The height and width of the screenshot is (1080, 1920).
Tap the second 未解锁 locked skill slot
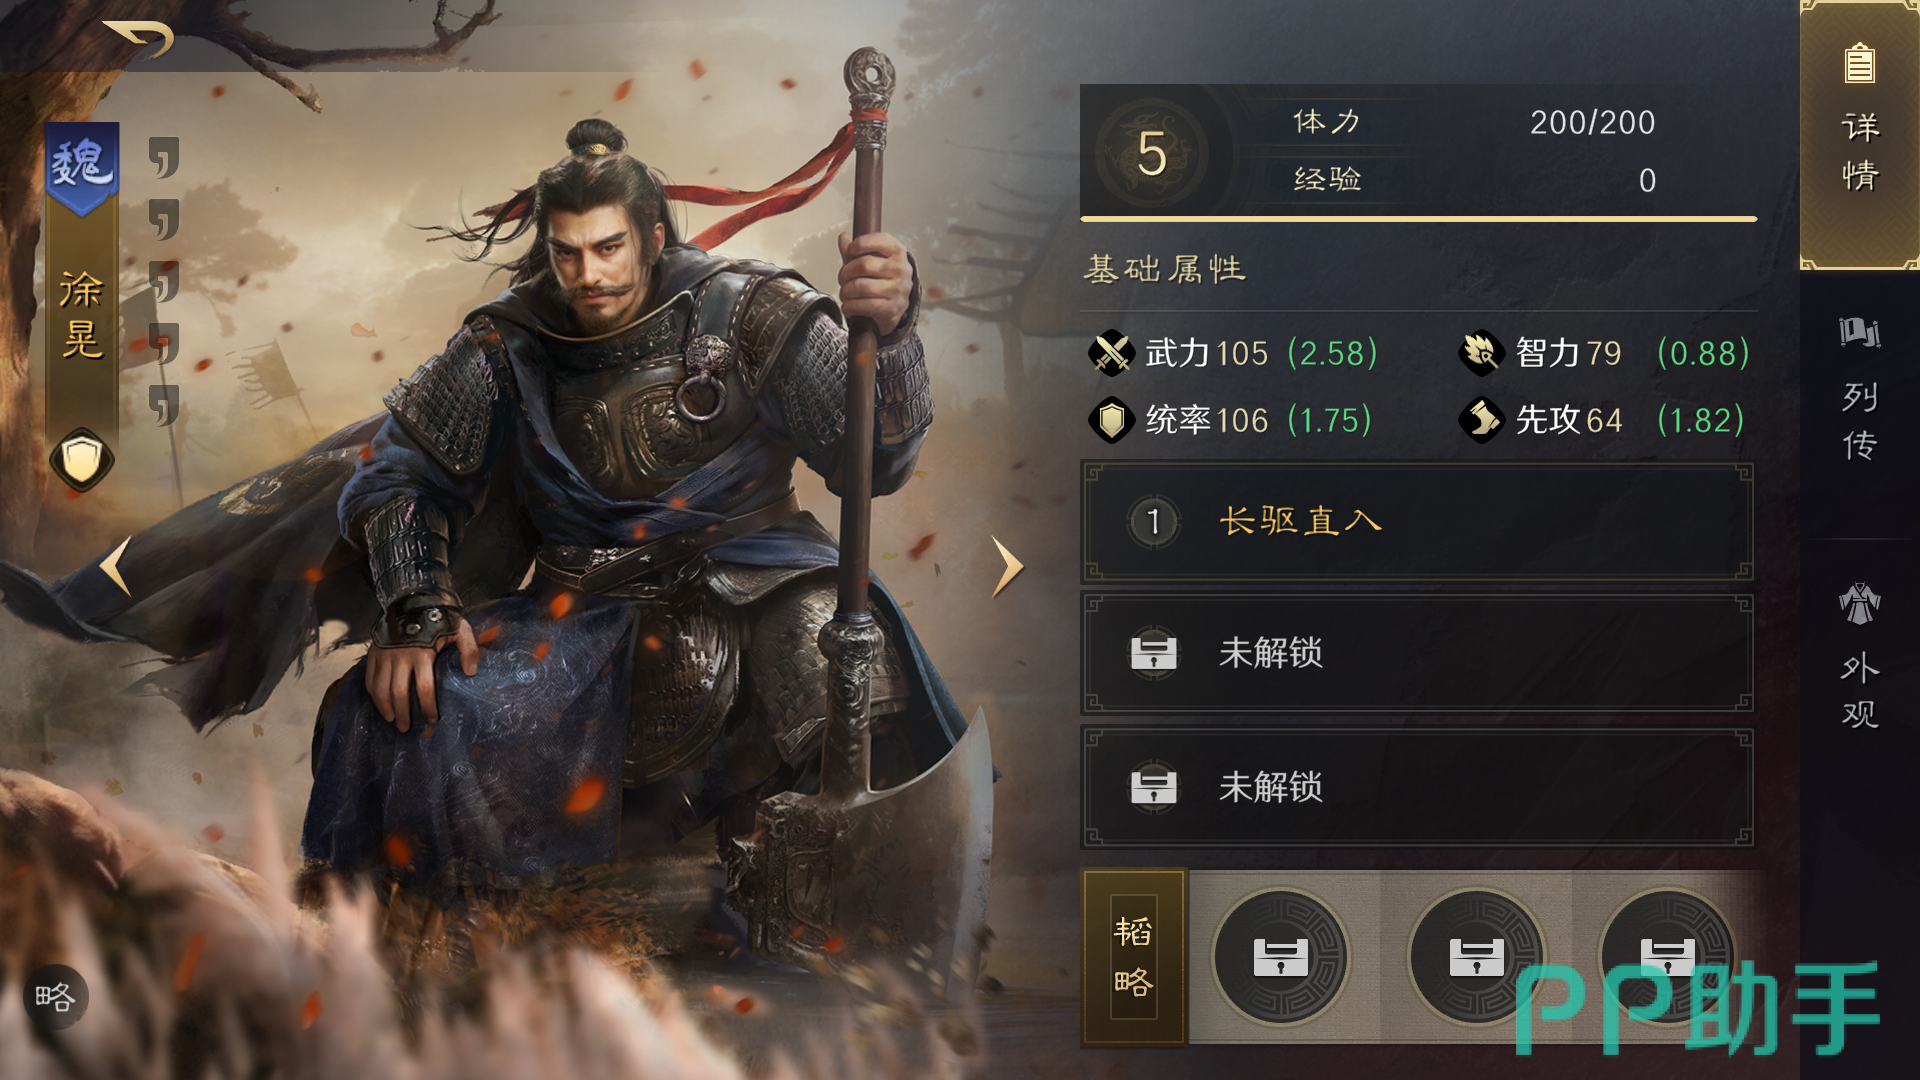coord(1417,788)
